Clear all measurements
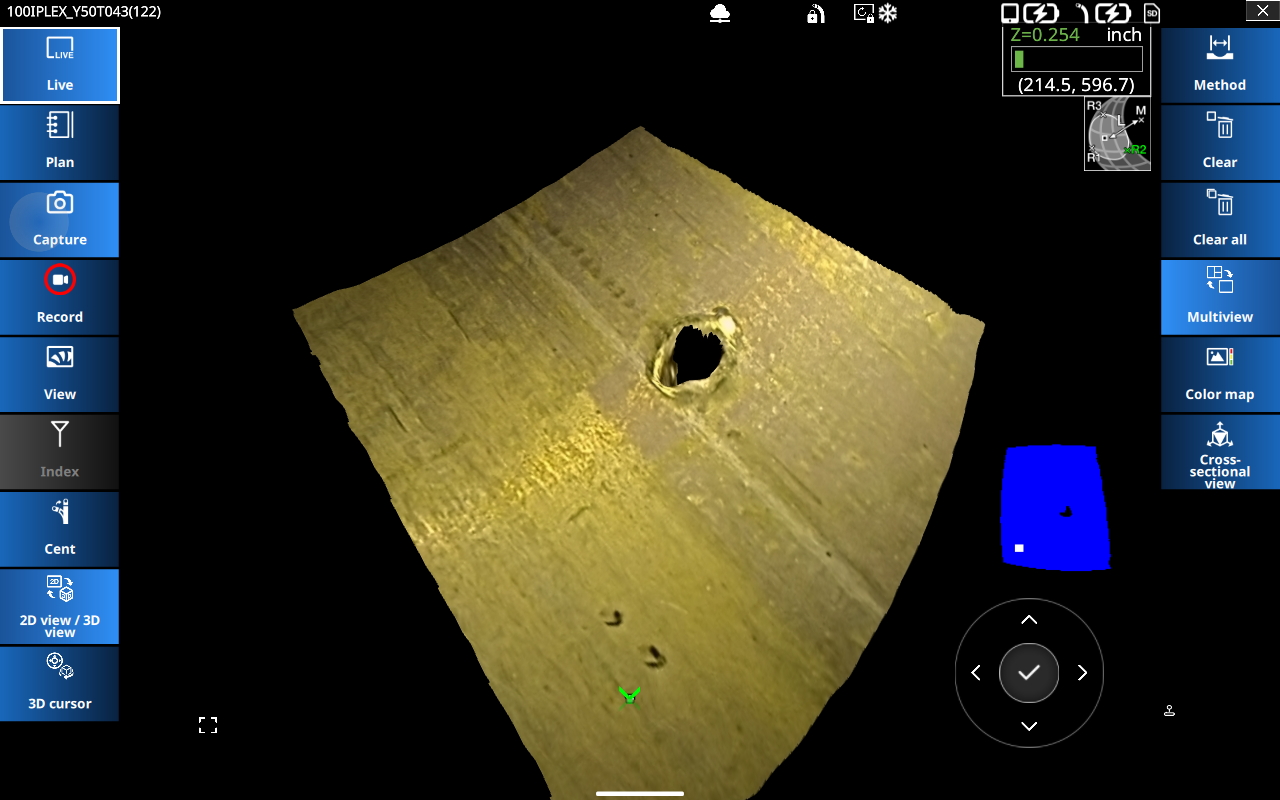This screenshot has height=800, width=1280. click(x=1219, y=219)
